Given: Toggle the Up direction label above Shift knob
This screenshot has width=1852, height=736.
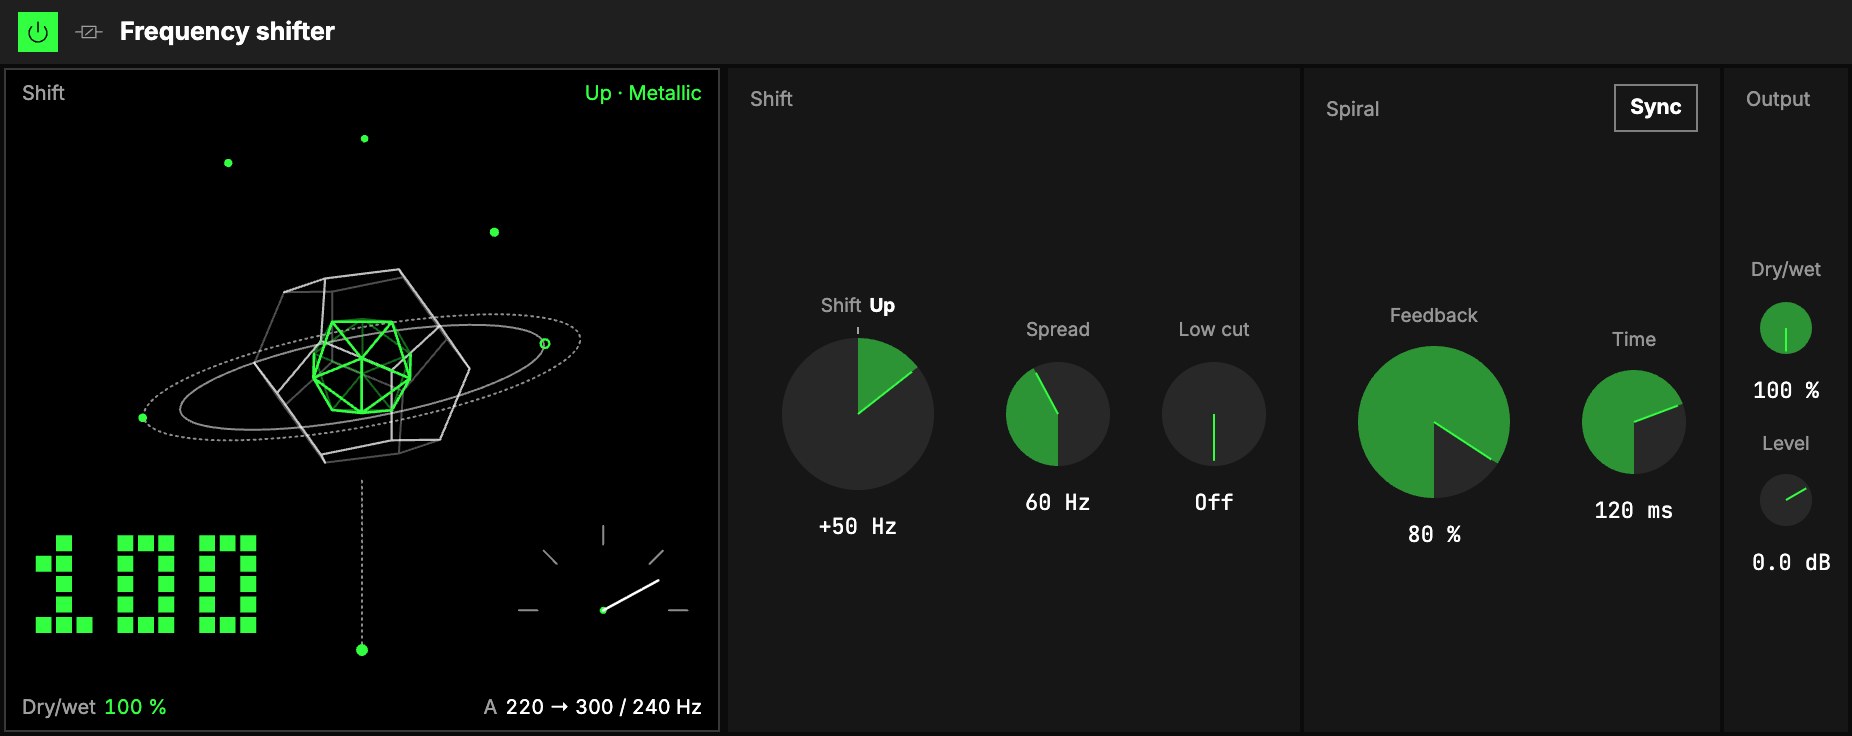Looking at the screenshot, I should click(882, 305).
